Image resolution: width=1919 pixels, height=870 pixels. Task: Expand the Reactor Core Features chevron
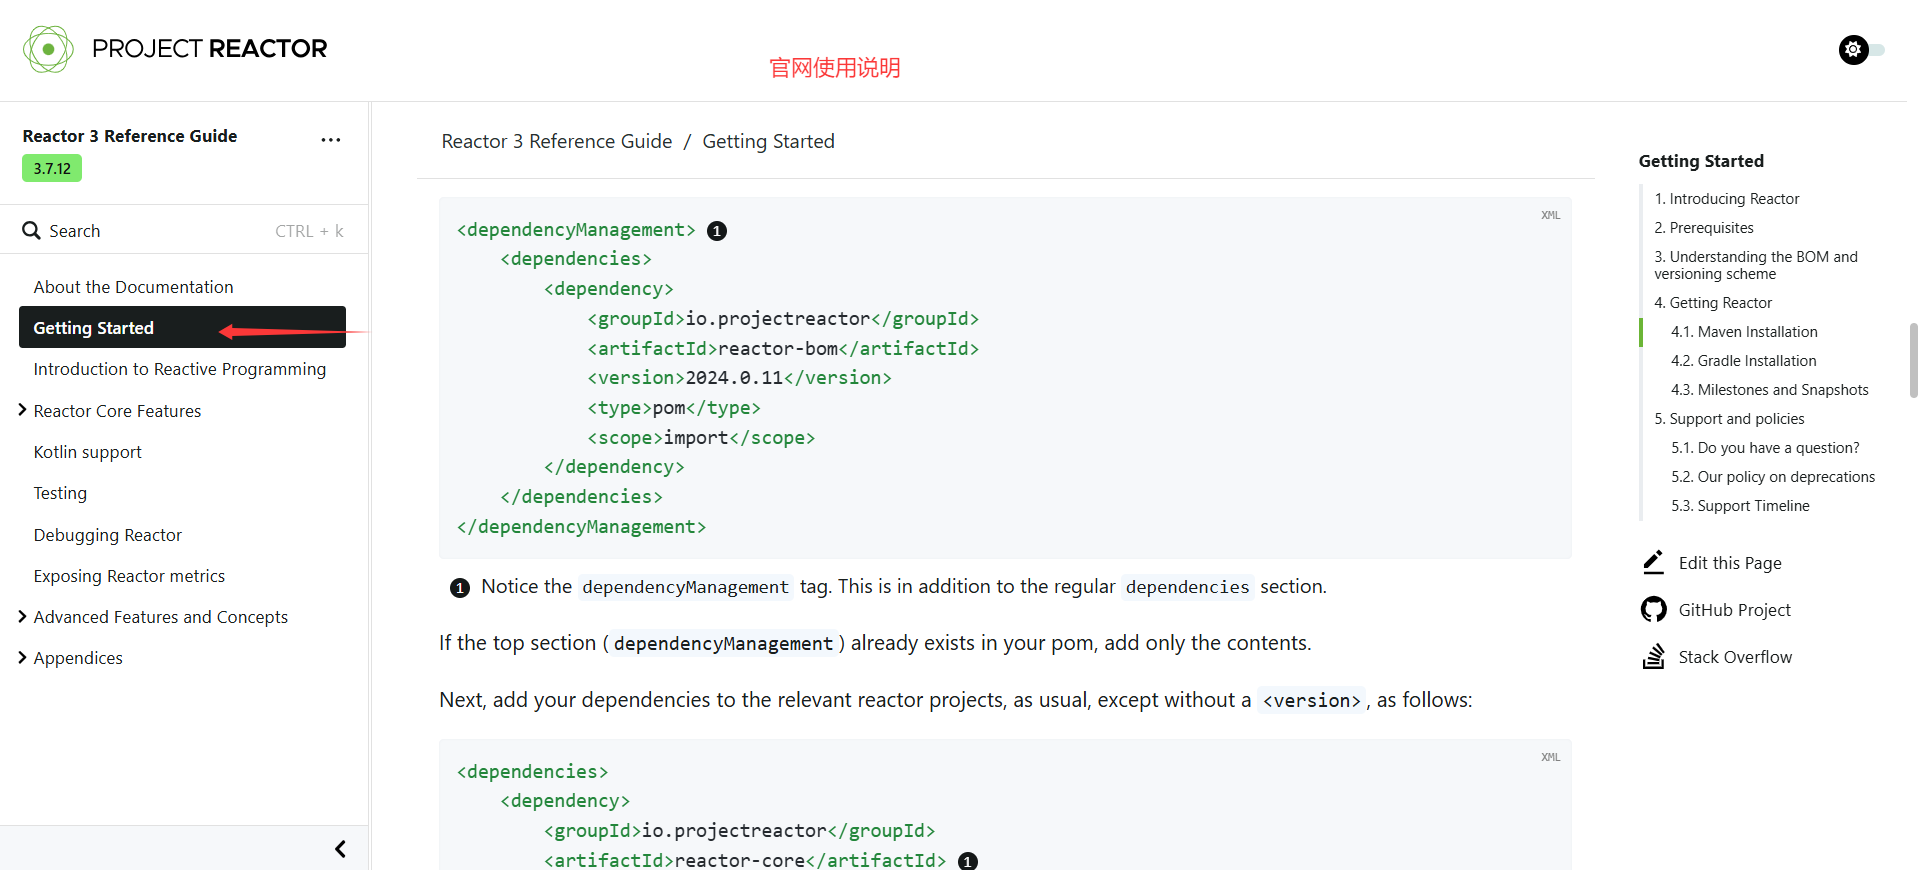[22, 410]
